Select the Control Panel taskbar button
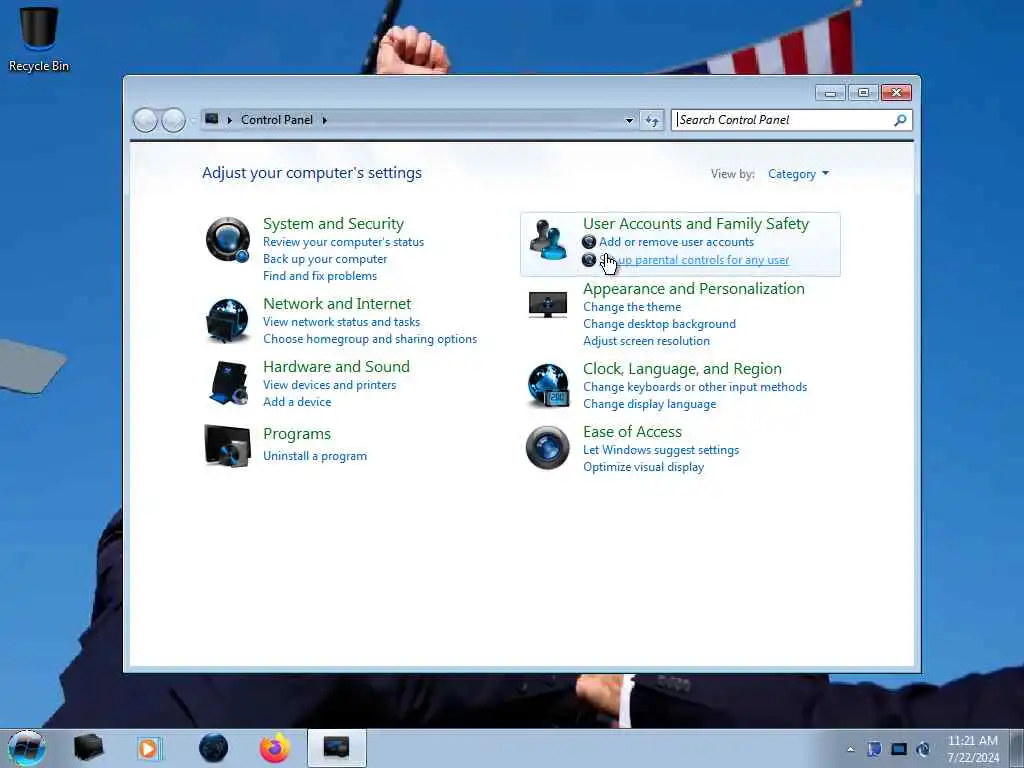This screenshot has width=1024, height=768. pos(336,748)
